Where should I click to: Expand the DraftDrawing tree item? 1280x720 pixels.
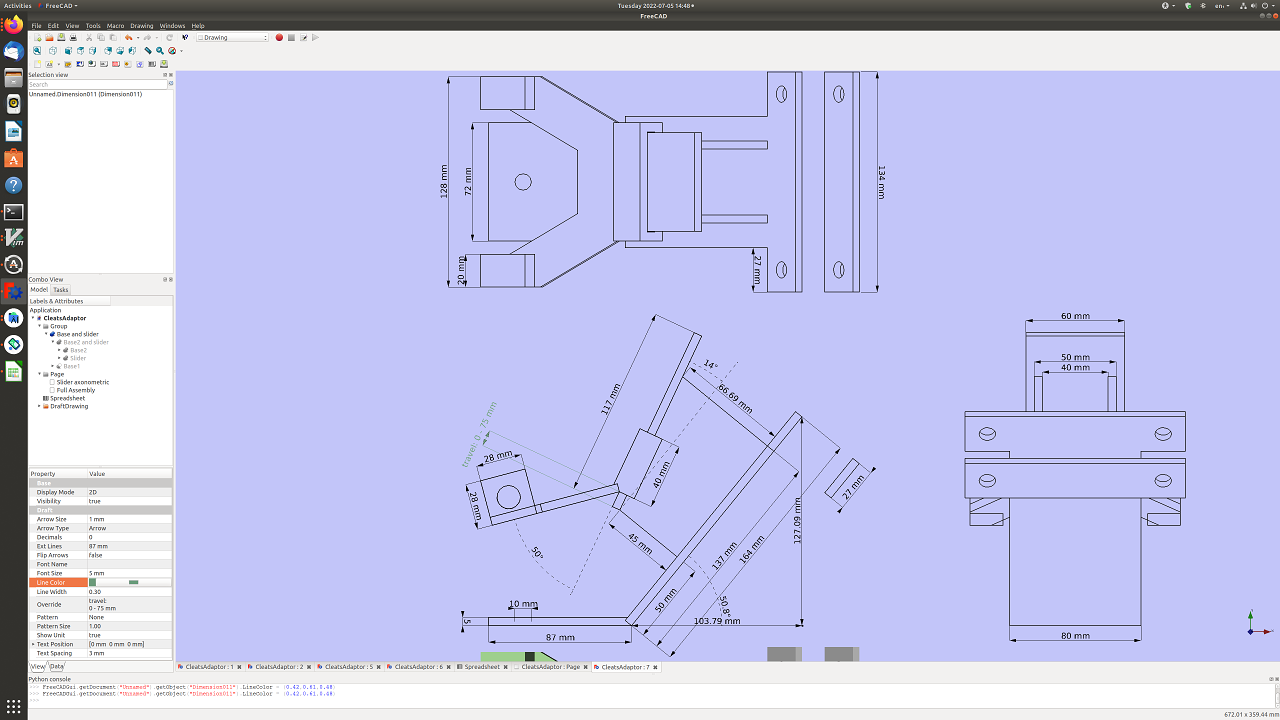point(40,406)
